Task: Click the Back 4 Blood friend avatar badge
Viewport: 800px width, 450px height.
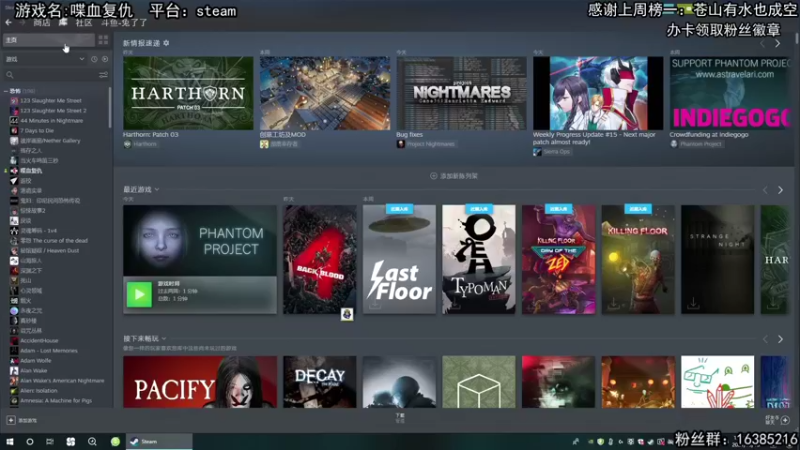Action: pyautogui.click(x=347, y=314)
